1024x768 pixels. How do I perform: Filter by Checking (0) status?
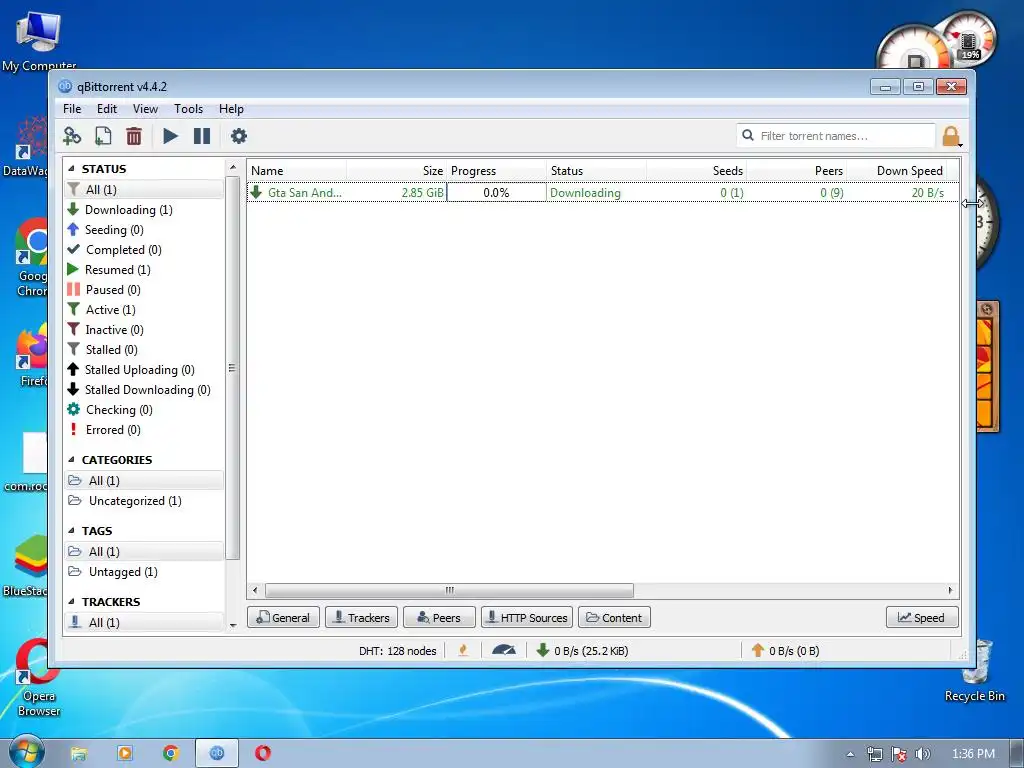pos(144,410)
